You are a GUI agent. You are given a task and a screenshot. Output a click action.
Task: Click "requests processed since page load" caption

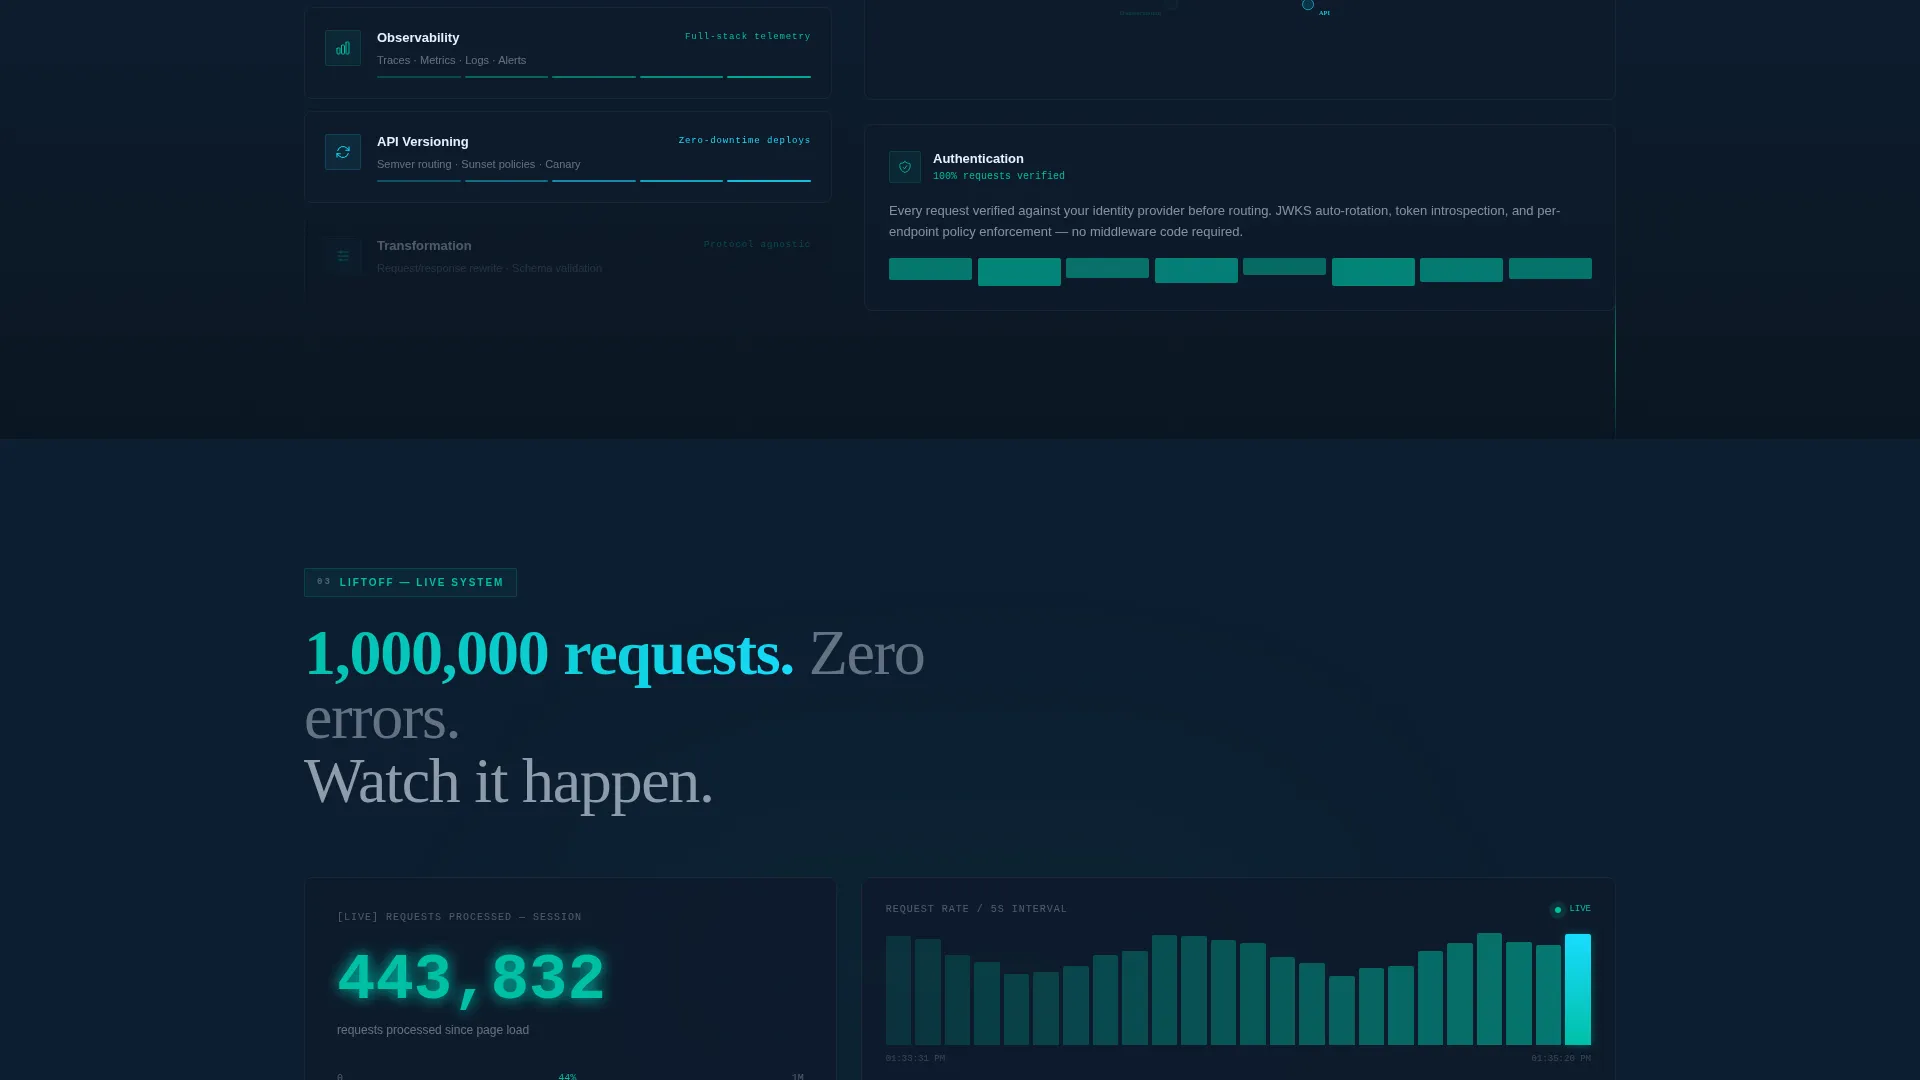click(x=433, y=1030)
